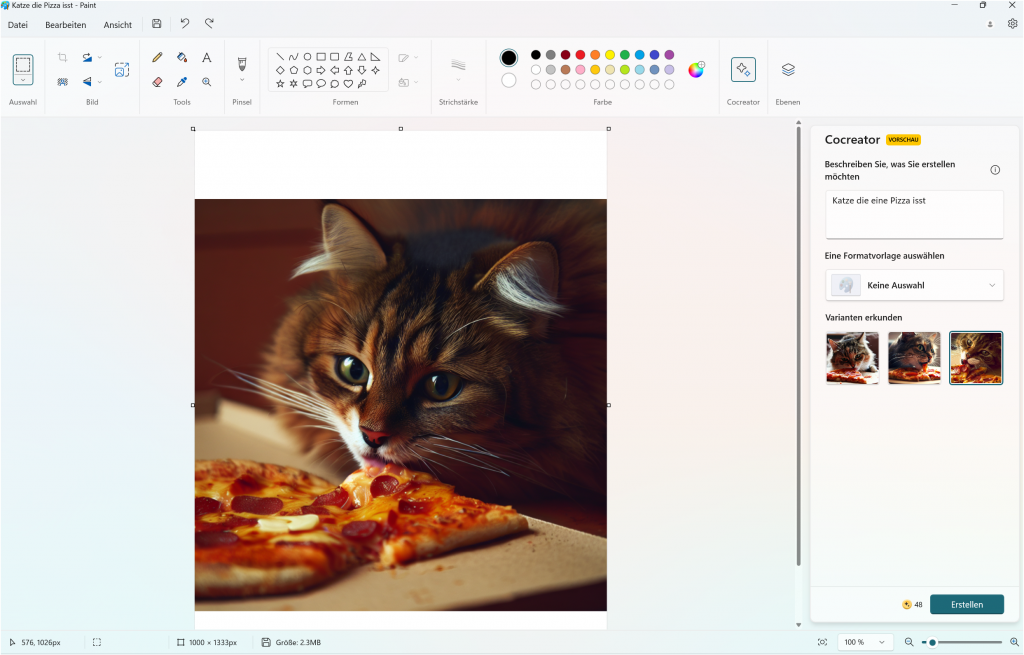Open the shape fill dropdown
Viewport: 1024px width, 655px height.
(408, 82)
